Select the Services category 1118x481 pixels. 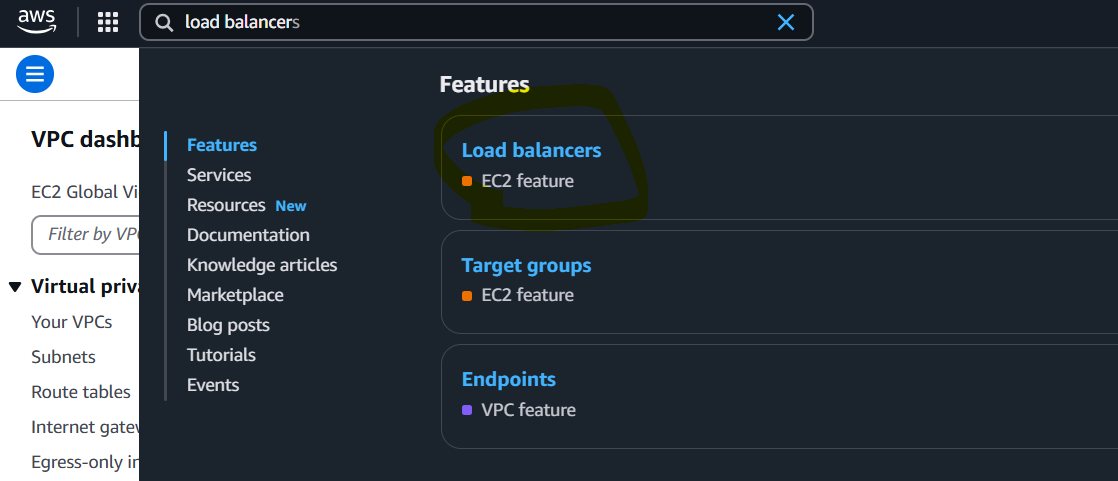(x=219, y=175)
